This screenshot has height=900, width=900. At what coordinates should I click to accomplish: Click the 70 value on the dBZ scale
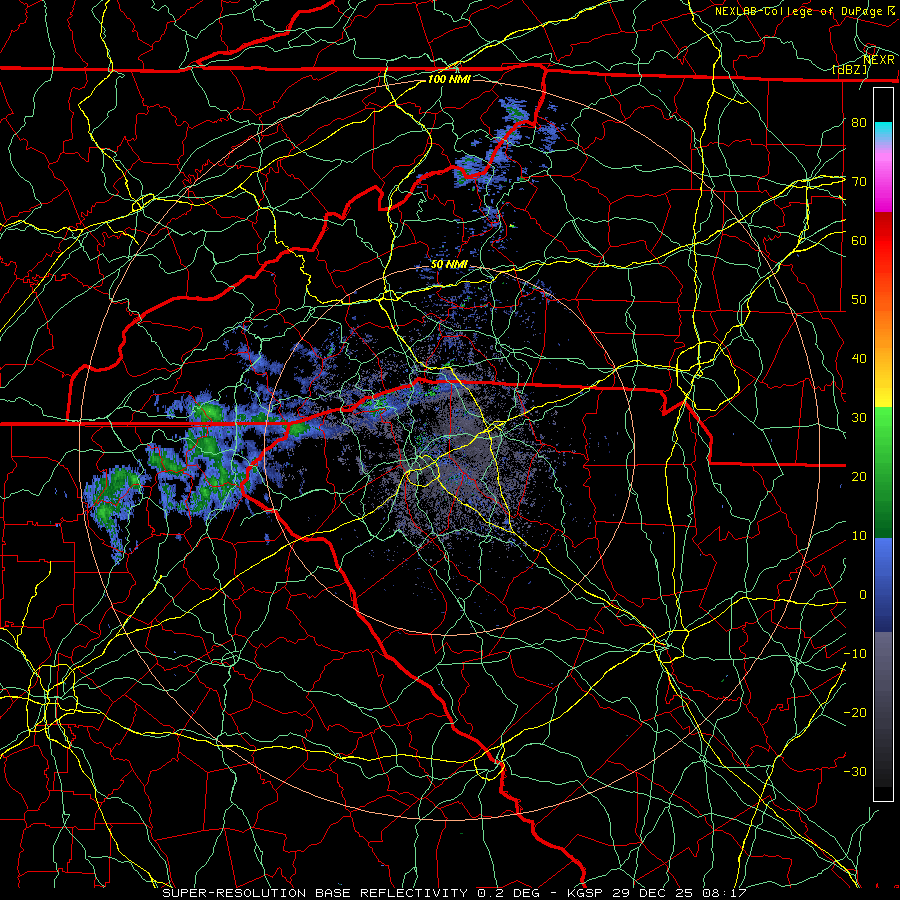(859, 182)
